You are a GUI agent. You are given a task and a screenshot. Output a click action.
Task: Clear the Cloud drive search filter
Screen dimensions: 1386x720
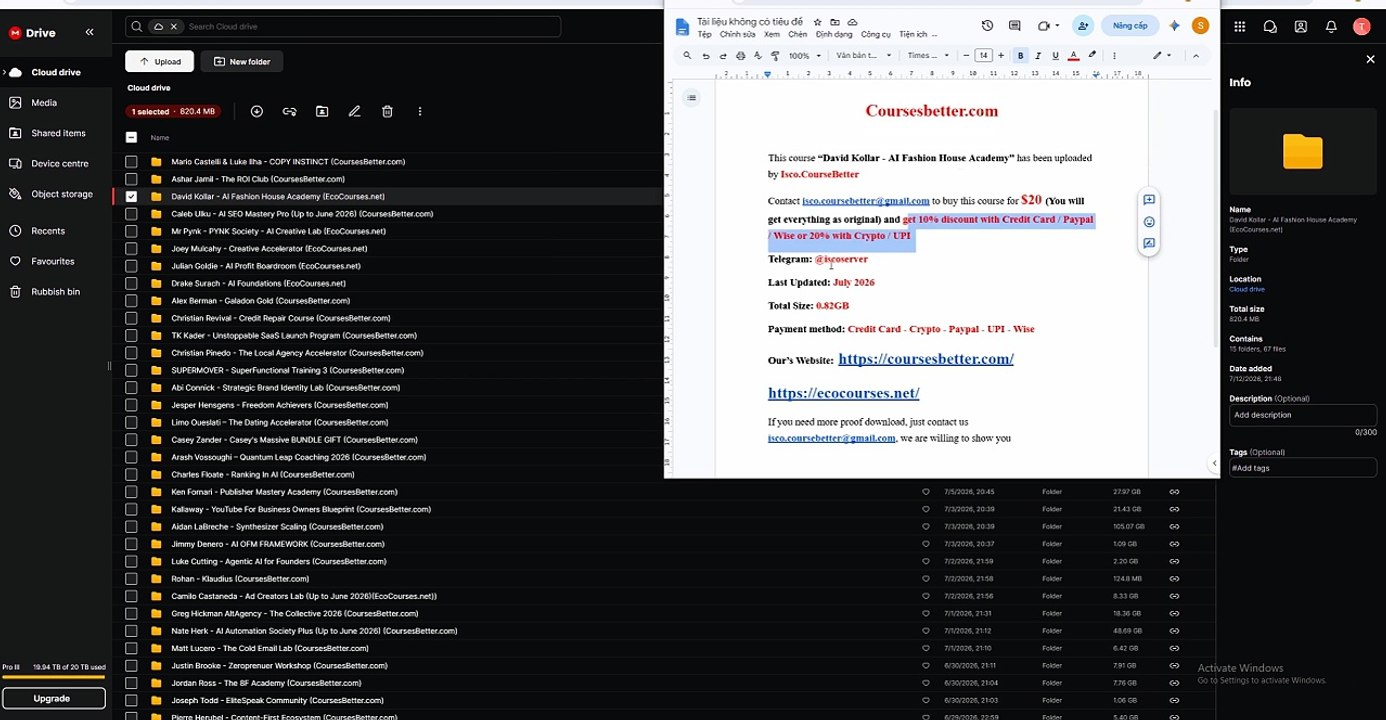click(174, 26)
